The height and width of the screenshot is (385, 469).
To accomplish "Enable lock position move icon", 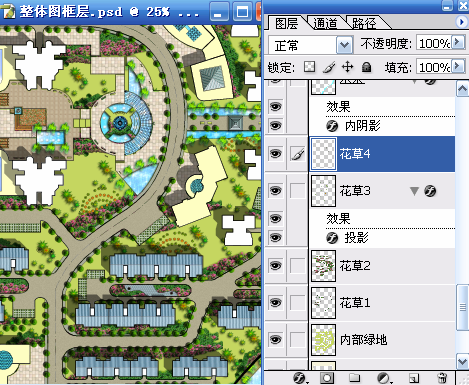I will click(x=347, y=67).
